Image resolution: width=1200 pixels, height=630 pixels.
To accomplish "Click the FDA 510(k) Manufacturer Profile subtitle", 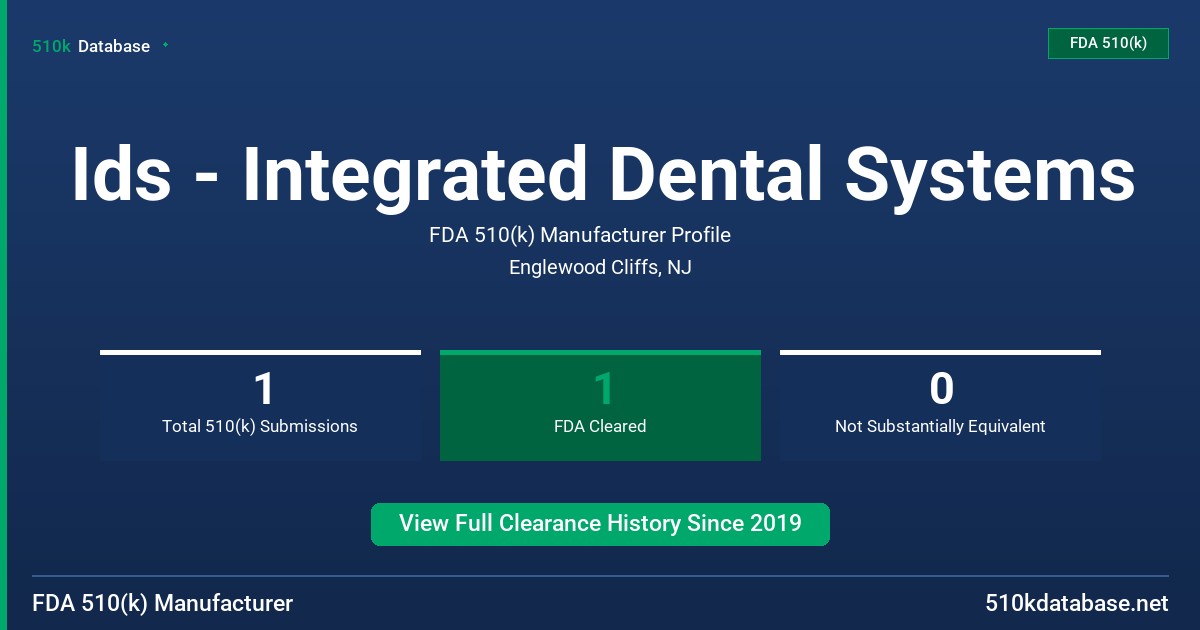I will point(580,235).
